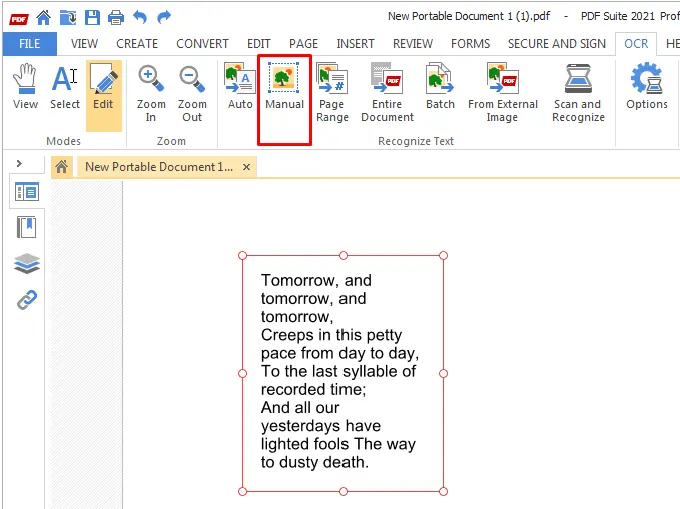This screenshot has width=680, height=509.
Task: Click the bottom-left handle of the text box
Action: pyautogui.click(x=242, y=491)
